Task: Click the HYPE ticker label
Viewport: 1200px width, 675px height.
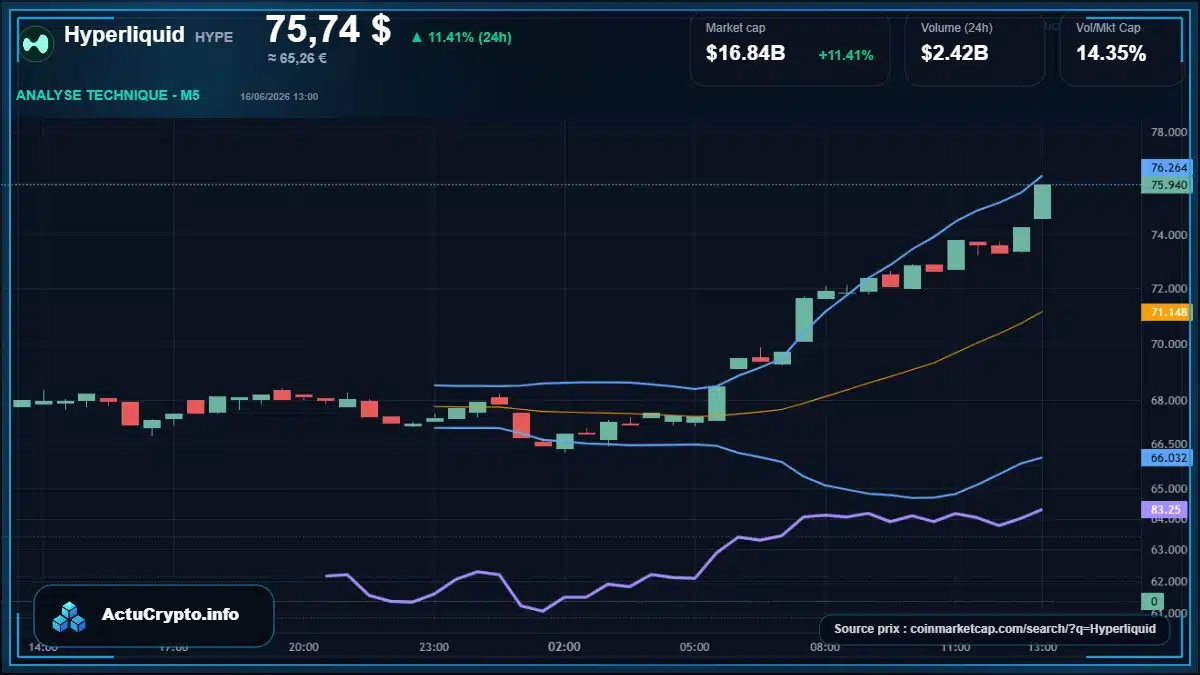Action: 214,37
